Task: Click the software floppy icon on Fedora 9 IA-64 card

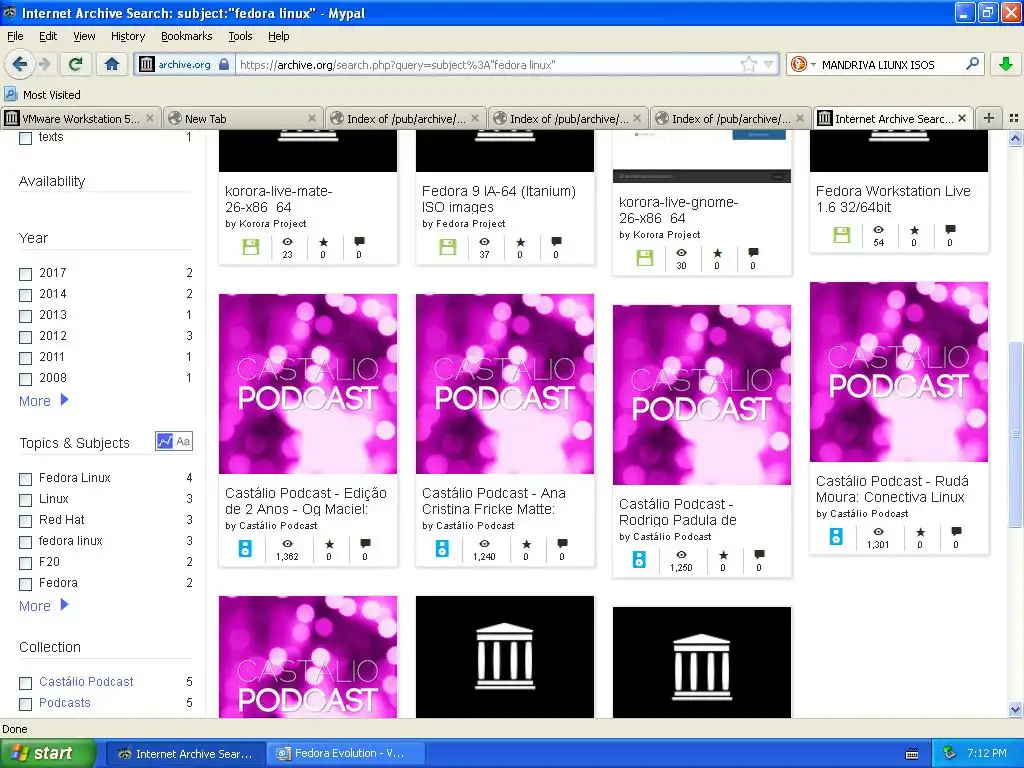Action: click(x=447, y=247)
